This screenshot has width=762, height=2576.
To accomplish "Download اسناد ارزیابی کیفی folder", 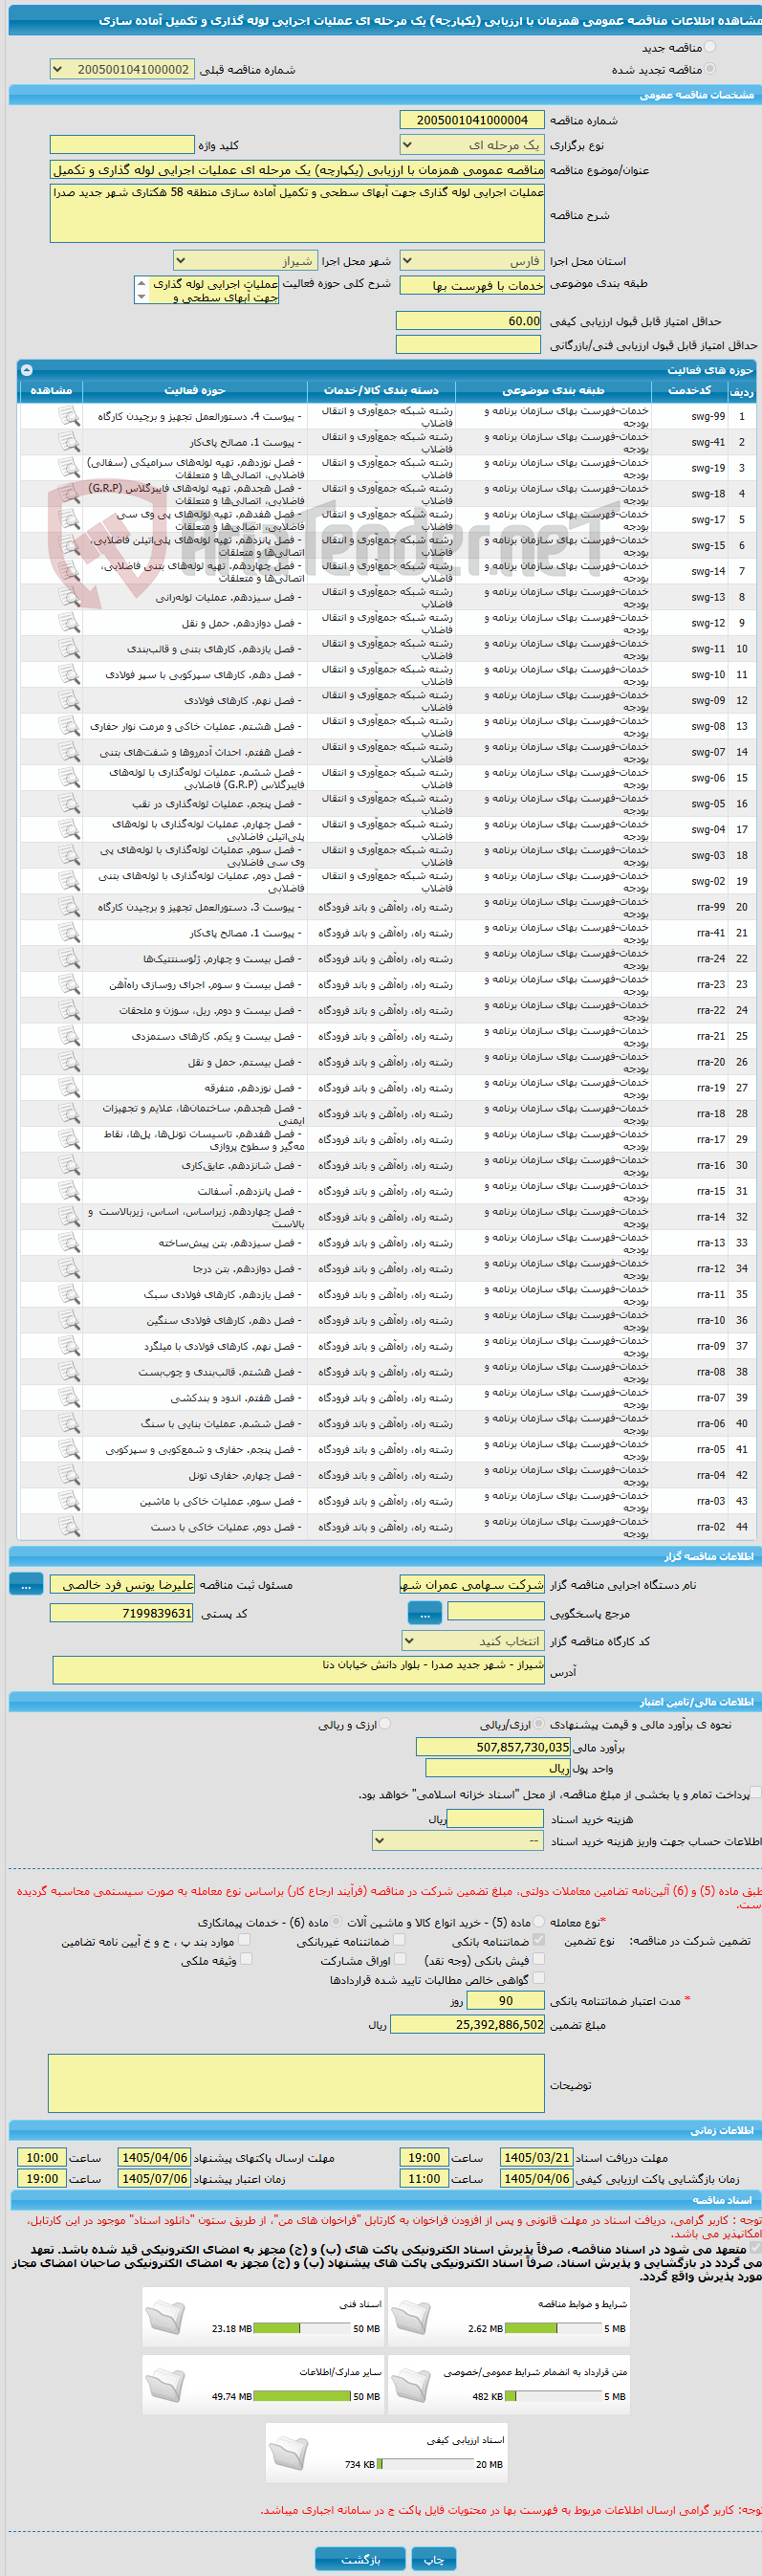I will pos(288,2453).
